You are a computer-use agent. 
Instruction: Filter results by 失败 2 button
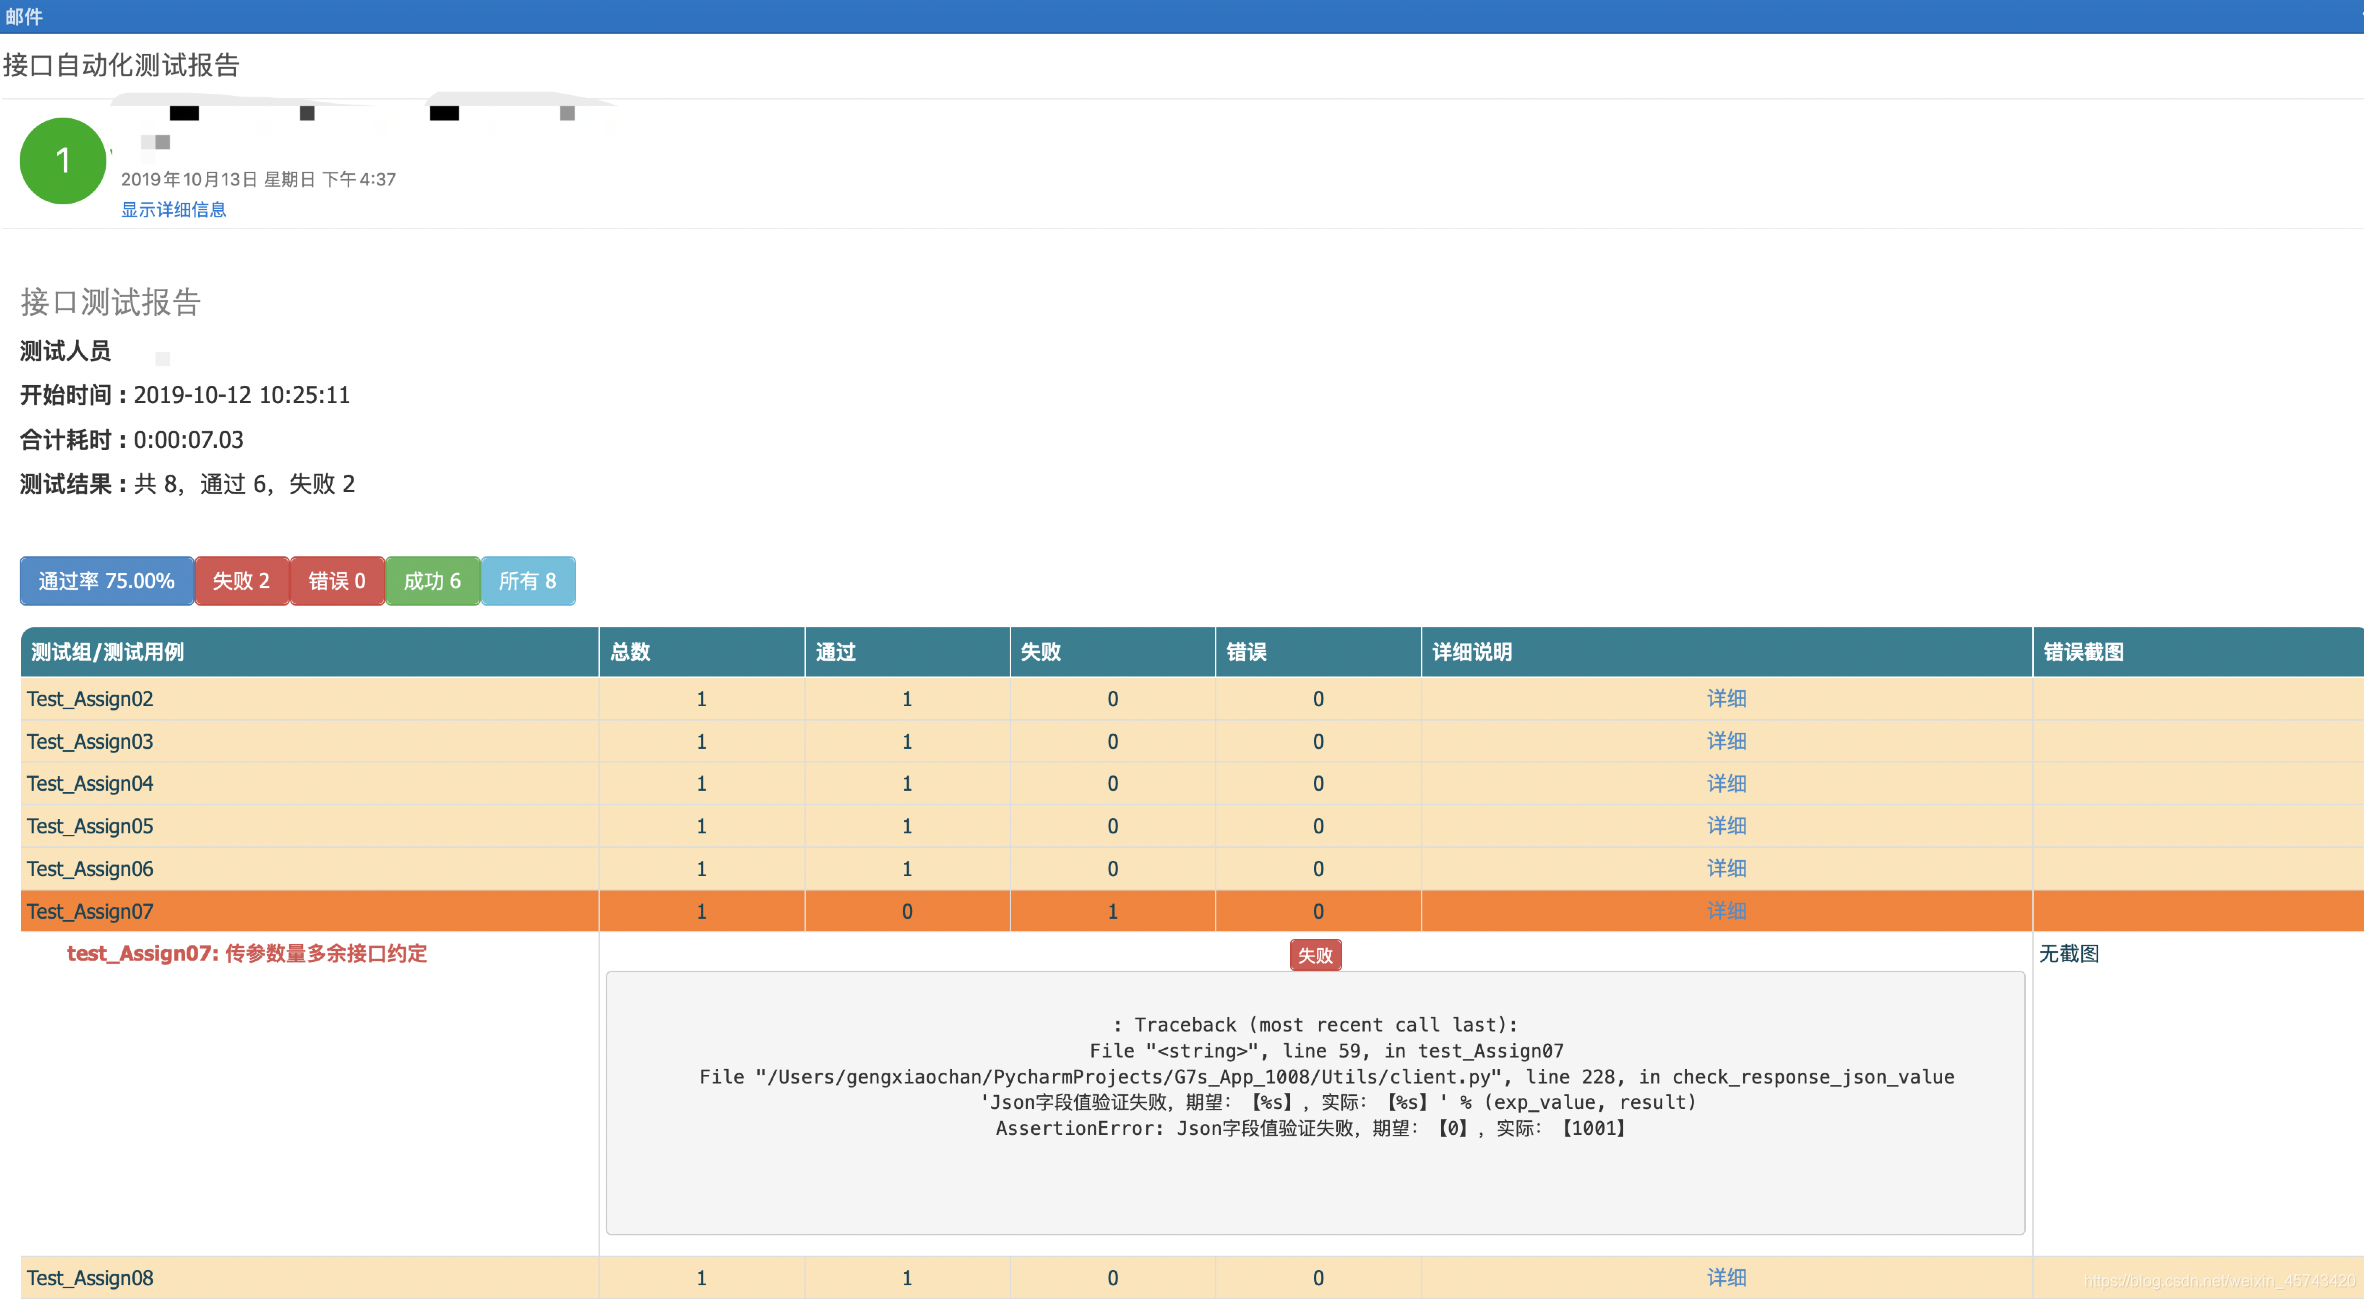click(x=242, y=581)
